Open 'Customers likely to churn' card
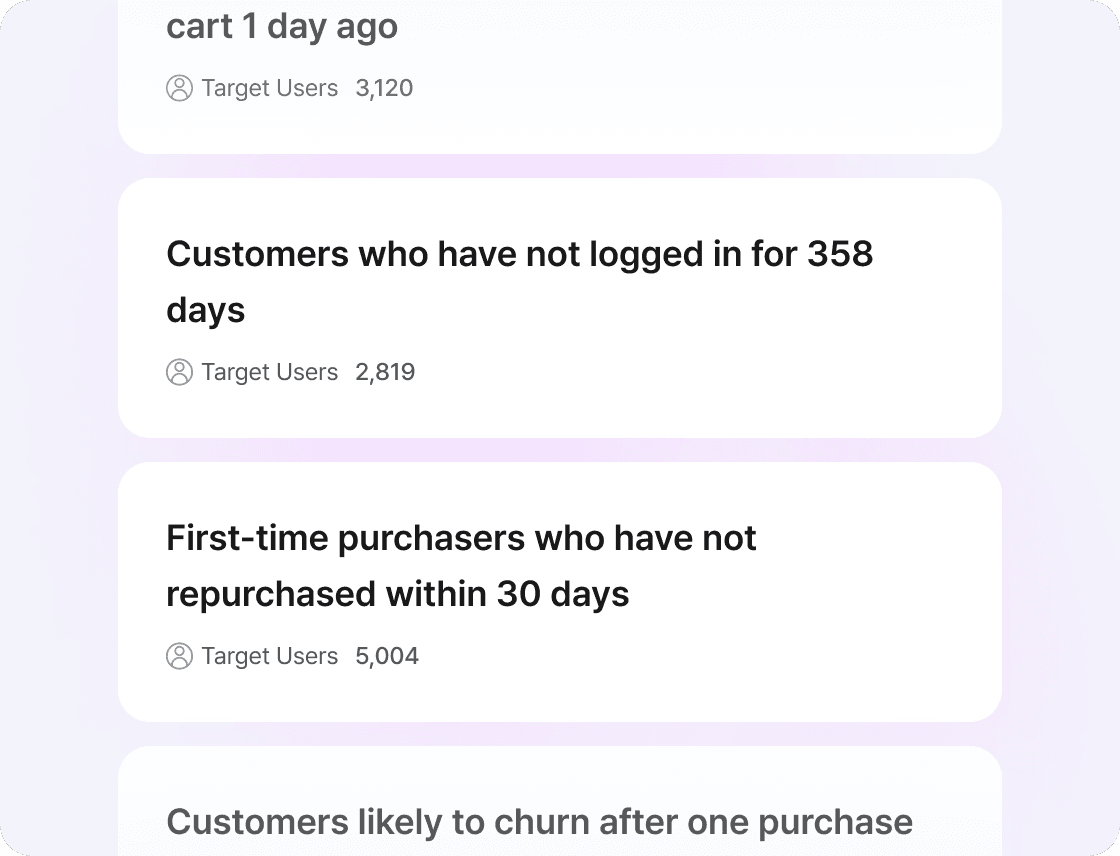Screen dimensions: 1120x856 tap(559, 801)
